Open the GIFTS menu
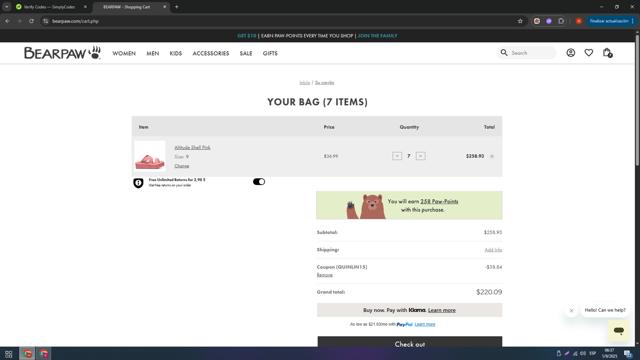Image resolution: width=640 pixels, height=360 pixels. tap(270, 53)
